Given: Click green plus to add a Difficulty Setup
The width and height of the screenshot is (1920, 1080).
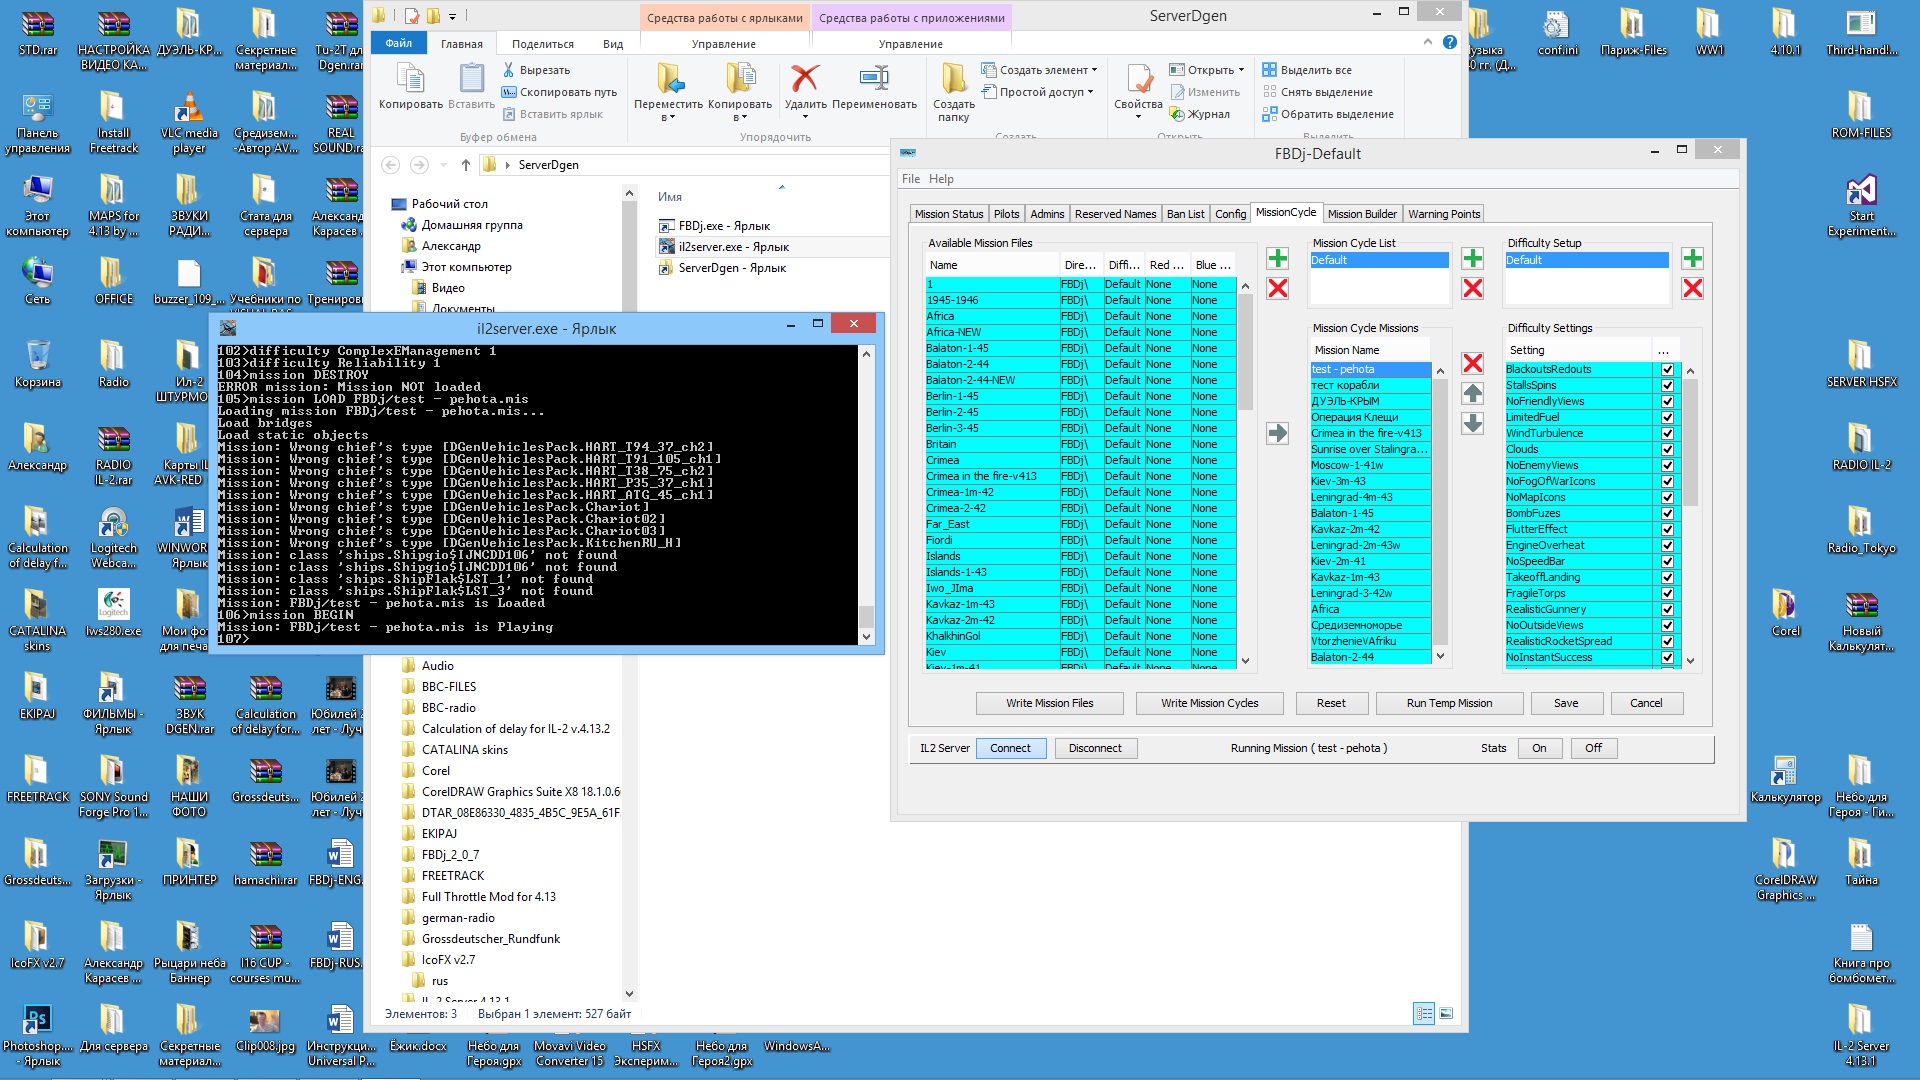Looking at the screenshot, I should click(x=1692, y=259).
